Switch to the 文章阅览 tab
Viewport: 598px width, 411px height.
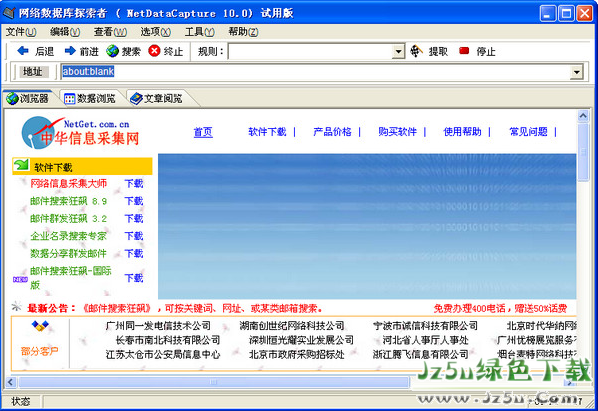pyautogui.click(x=157, y=99)
